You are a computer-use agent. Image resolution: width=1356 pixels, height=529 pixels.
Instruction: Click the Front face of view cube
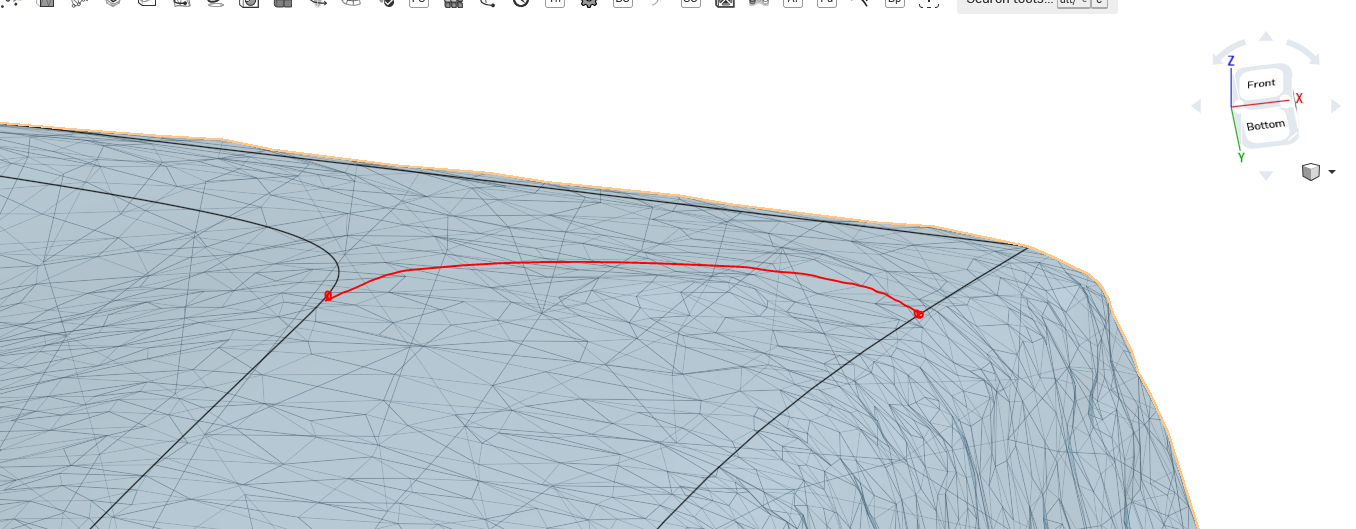(x=1261, y=84)
